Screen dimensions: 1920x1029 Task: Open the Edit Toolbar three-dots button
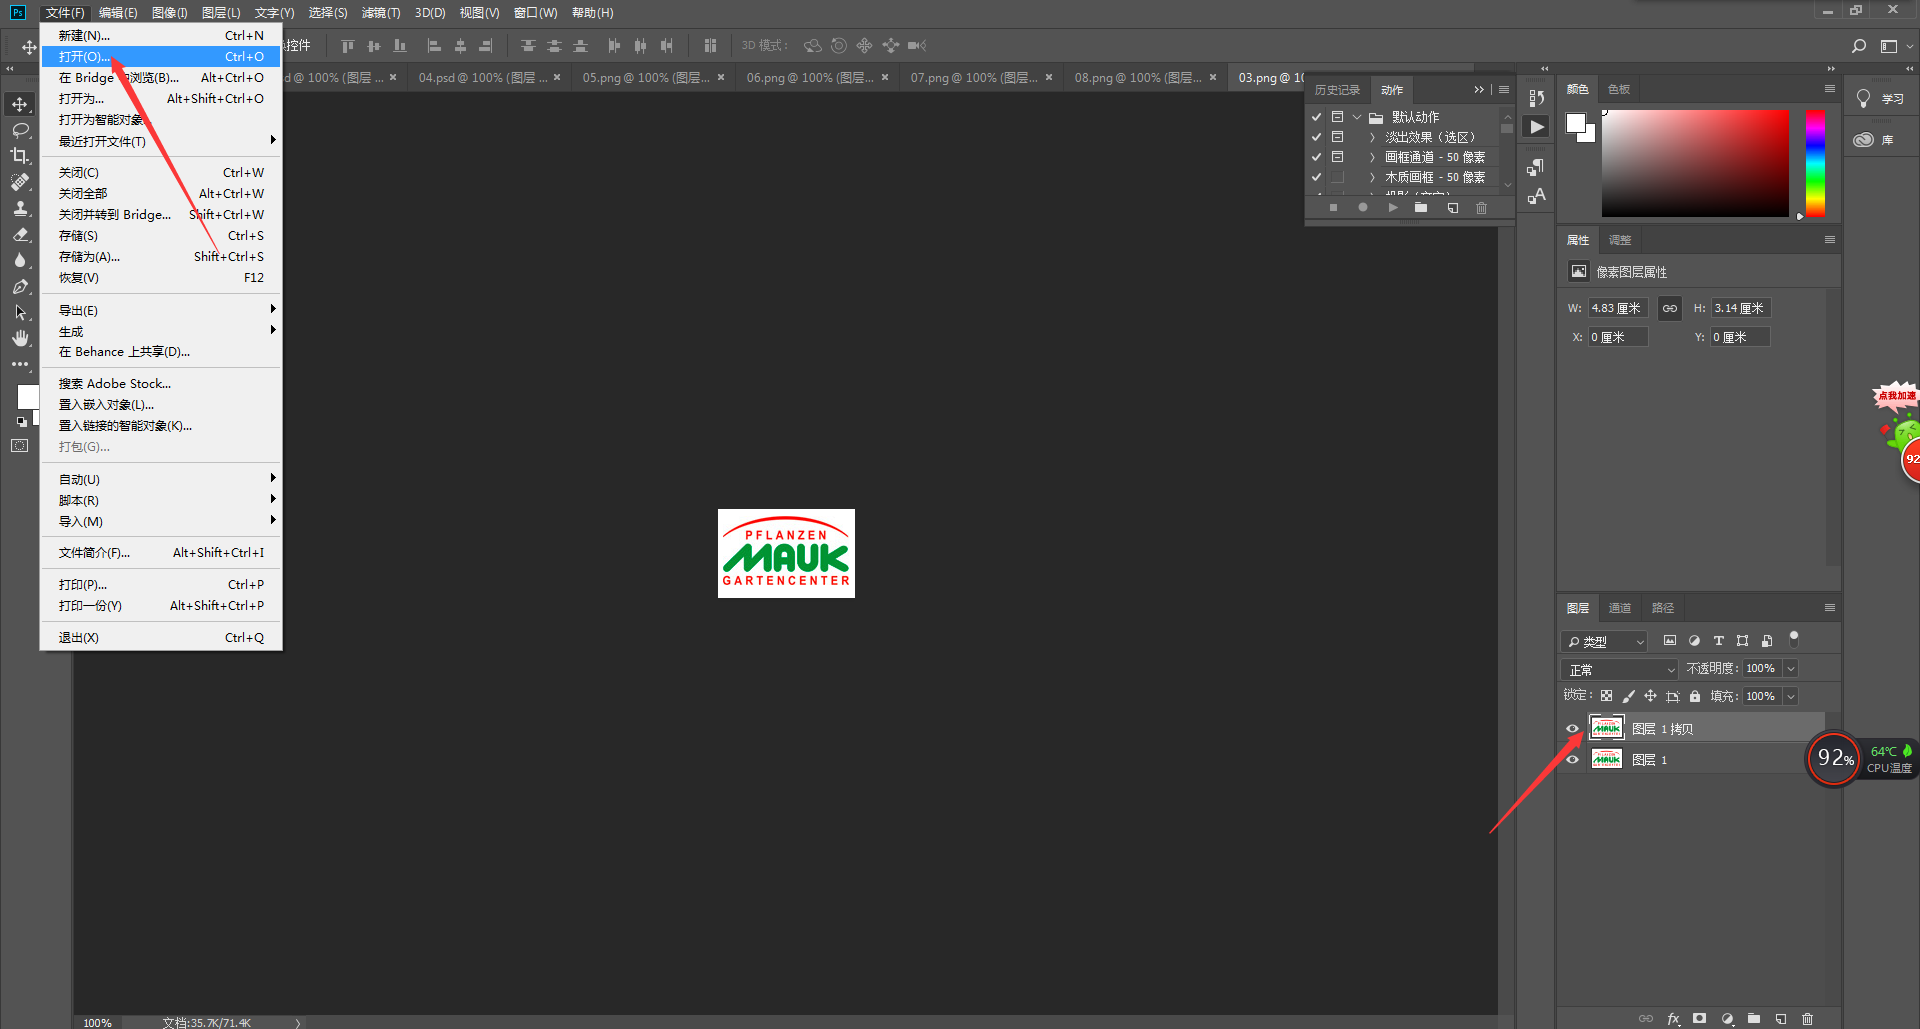point(20,364)
